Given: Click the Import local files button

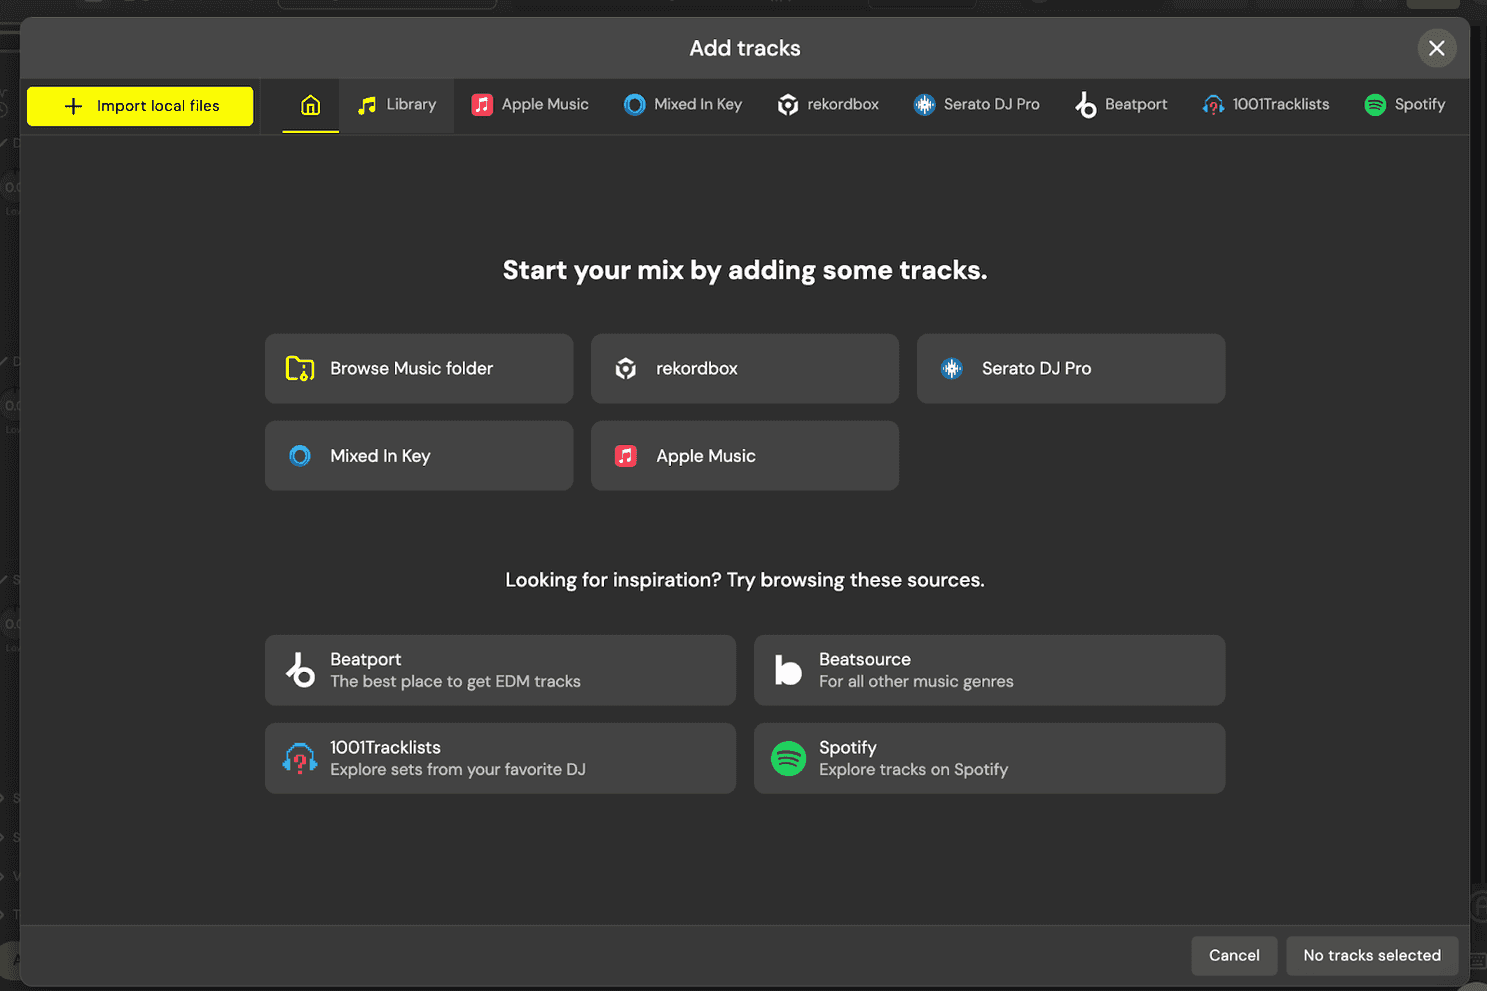Looking at the screenshot, I should 140,106.
